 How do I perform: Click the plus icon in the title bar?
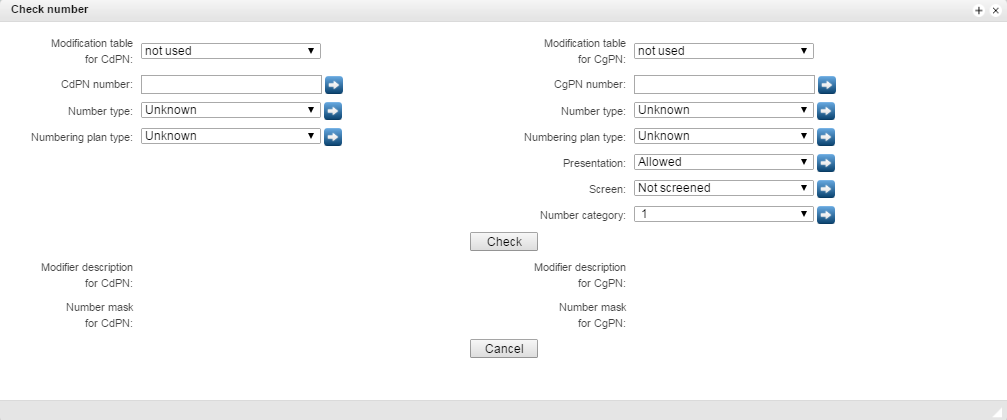[x=979, y=9]
